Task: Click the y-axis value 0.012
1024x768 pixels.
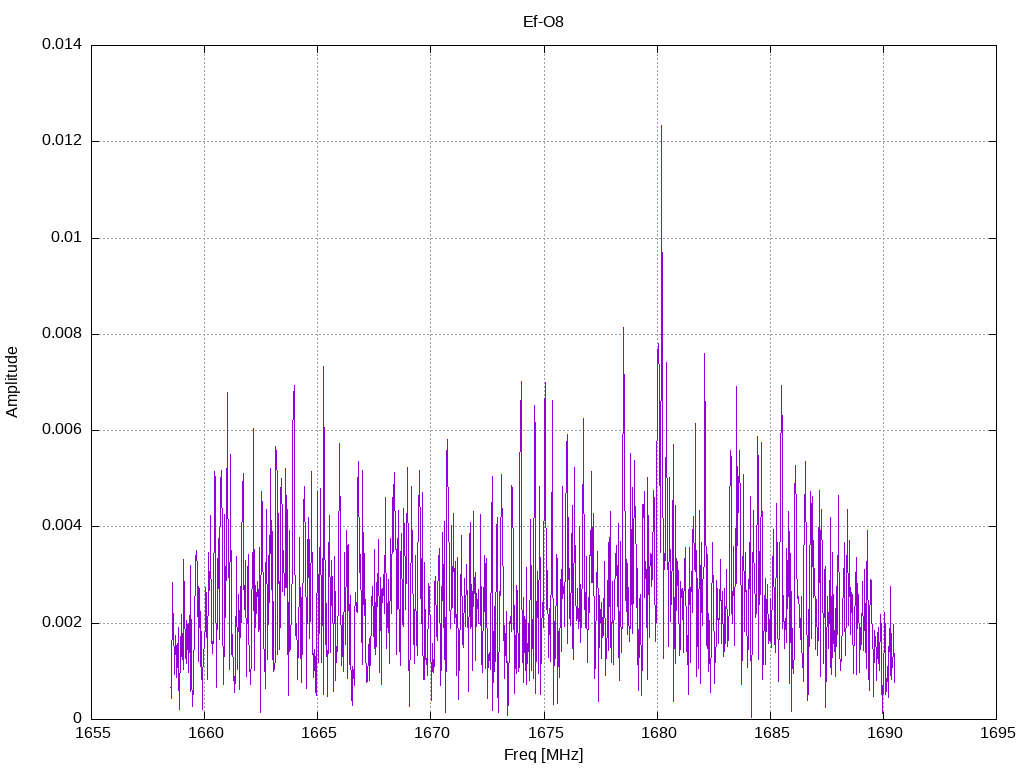Action: pyautogui.click(x=62, y=140)
